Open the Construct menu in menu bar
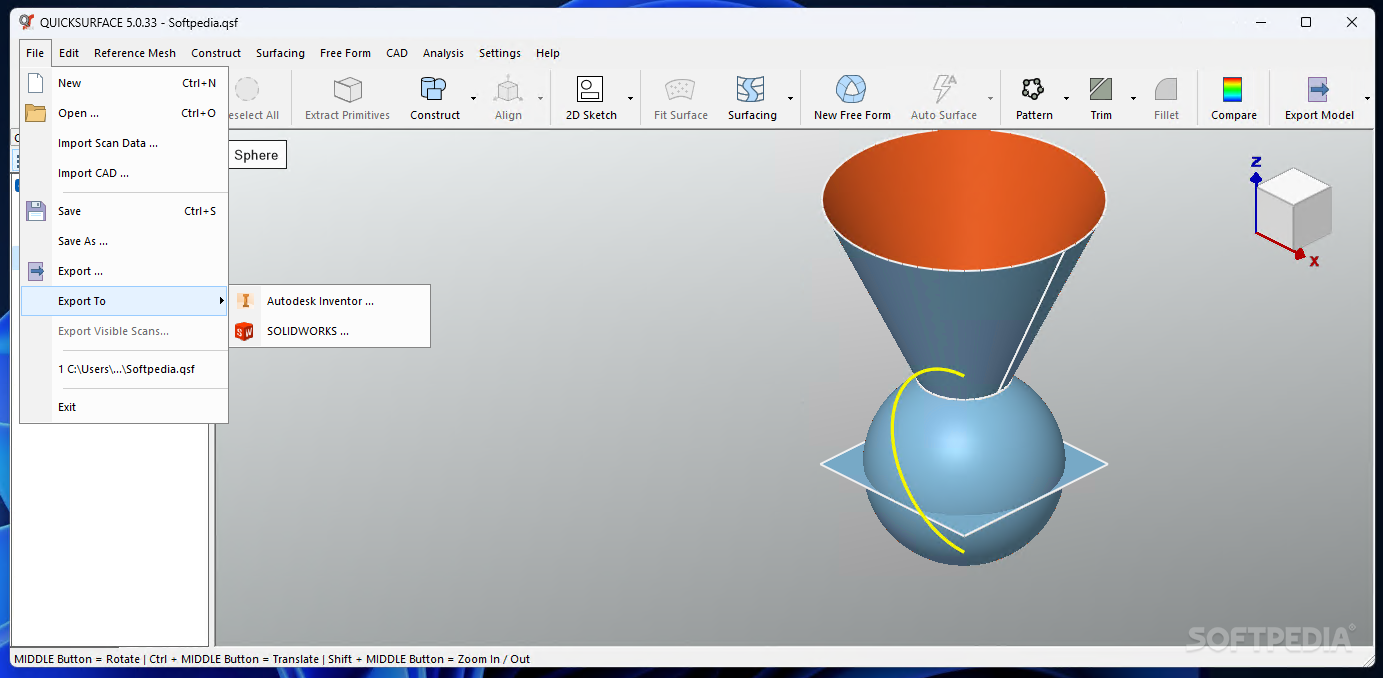Screen dimensions: 1383x678 tap(216, 53)
